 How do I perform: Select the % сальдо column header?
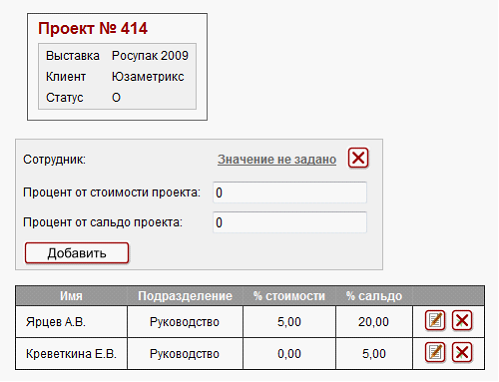coord(374,296)
